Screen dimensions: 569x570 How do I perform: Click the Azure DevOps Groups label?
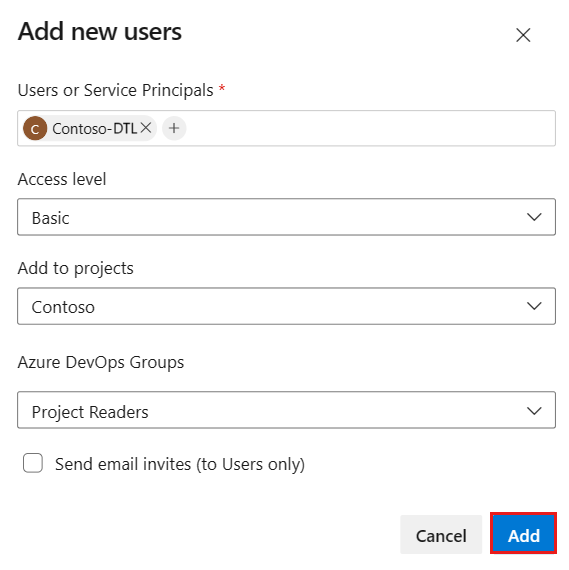101,363
